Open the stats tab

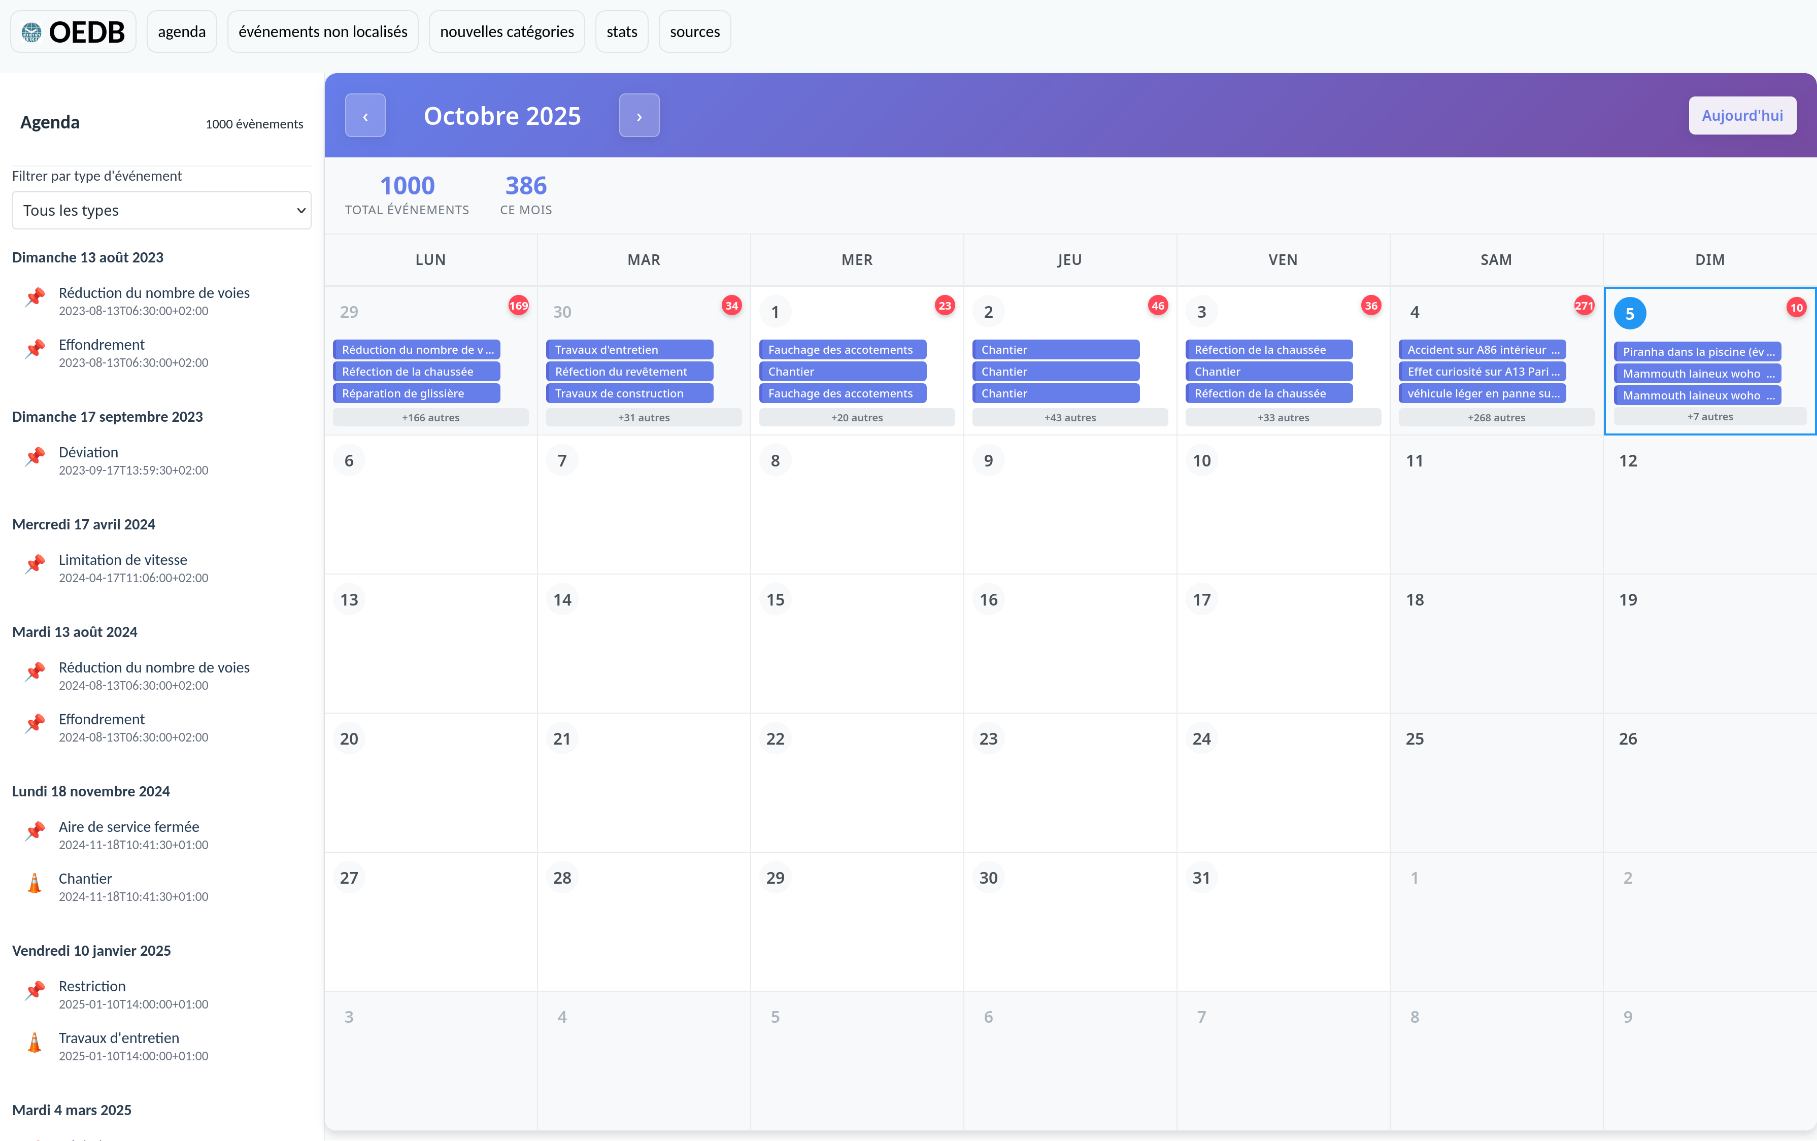[621, 32]
